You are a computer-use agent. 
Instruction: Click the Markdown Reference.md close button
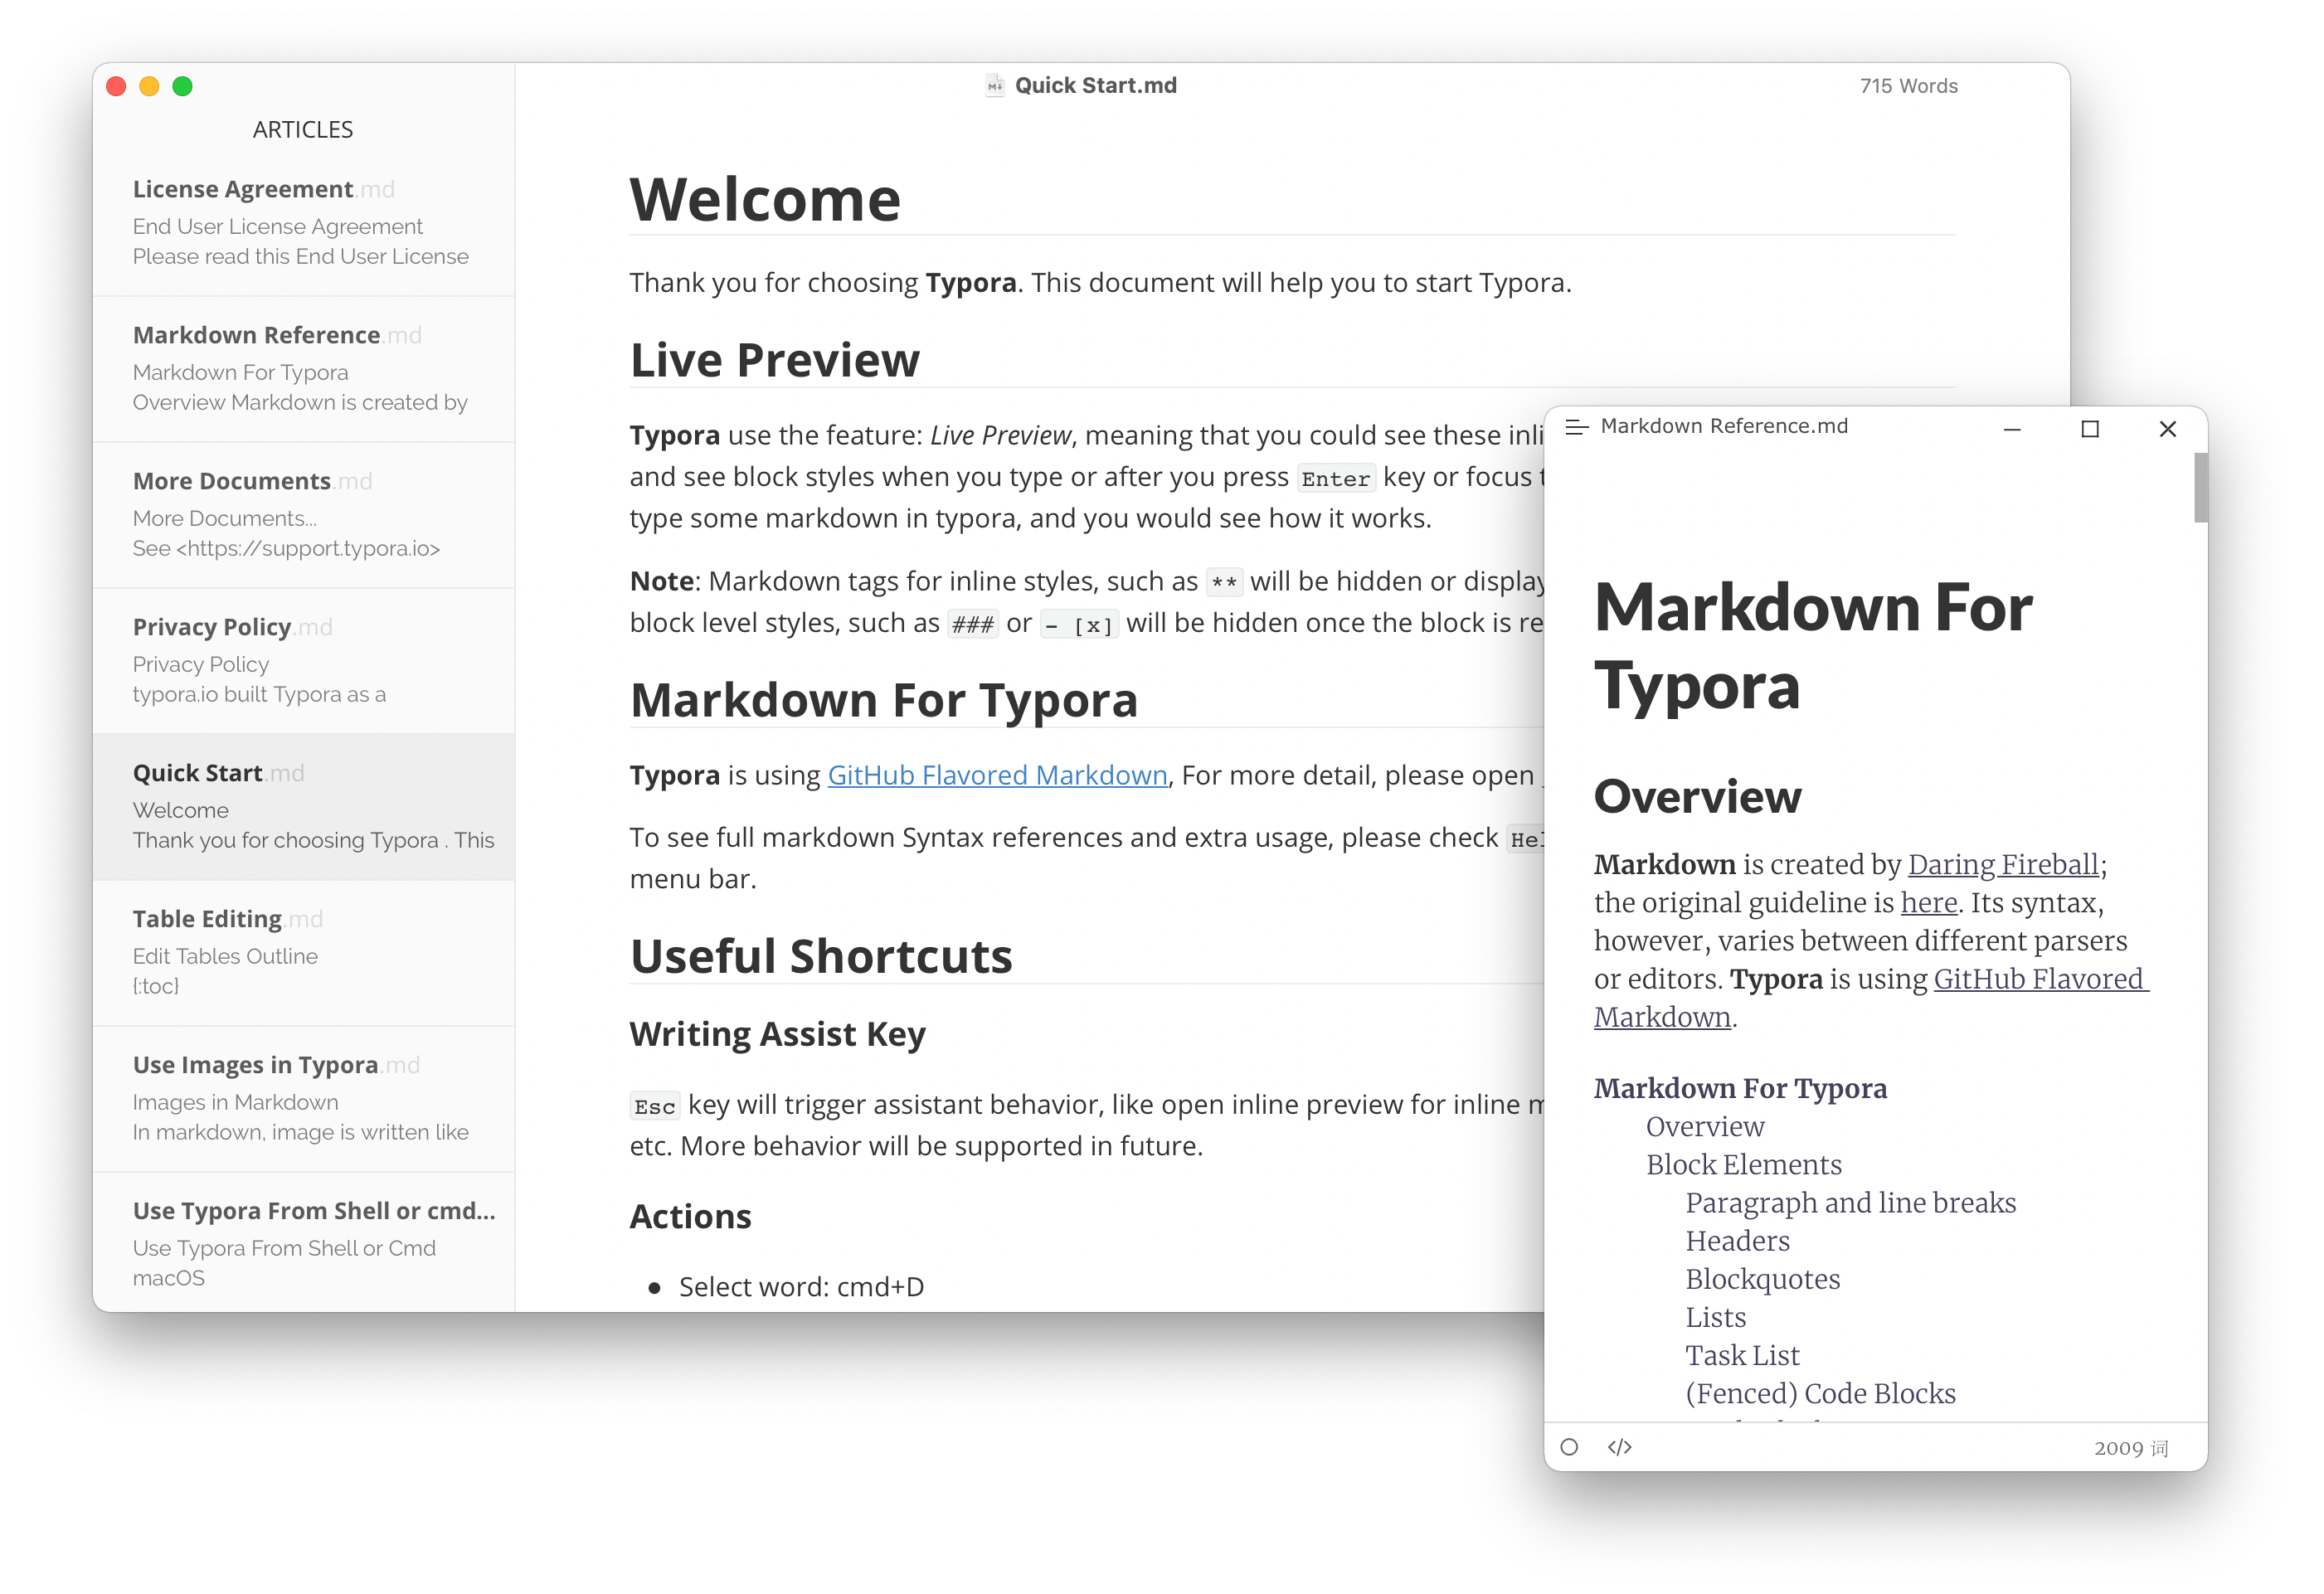(2169, 427)
